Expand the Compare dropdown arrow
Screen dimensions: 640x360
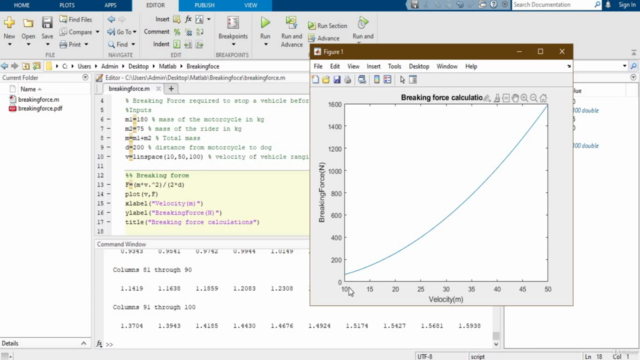(97, 32)
